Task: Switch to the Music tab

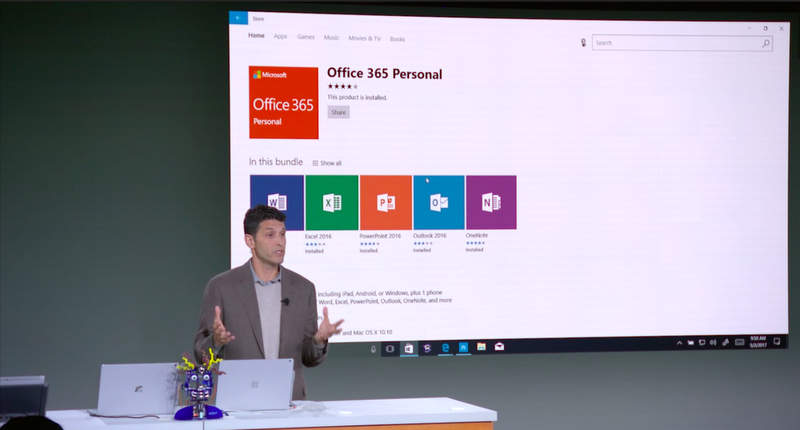Action: 331,37
